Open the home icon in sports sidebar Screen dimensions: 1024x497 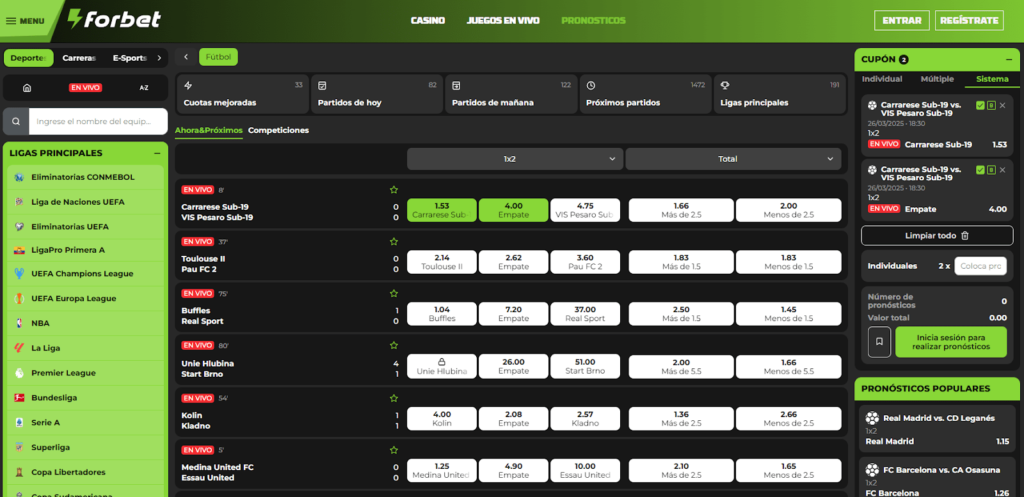(27, 88)
